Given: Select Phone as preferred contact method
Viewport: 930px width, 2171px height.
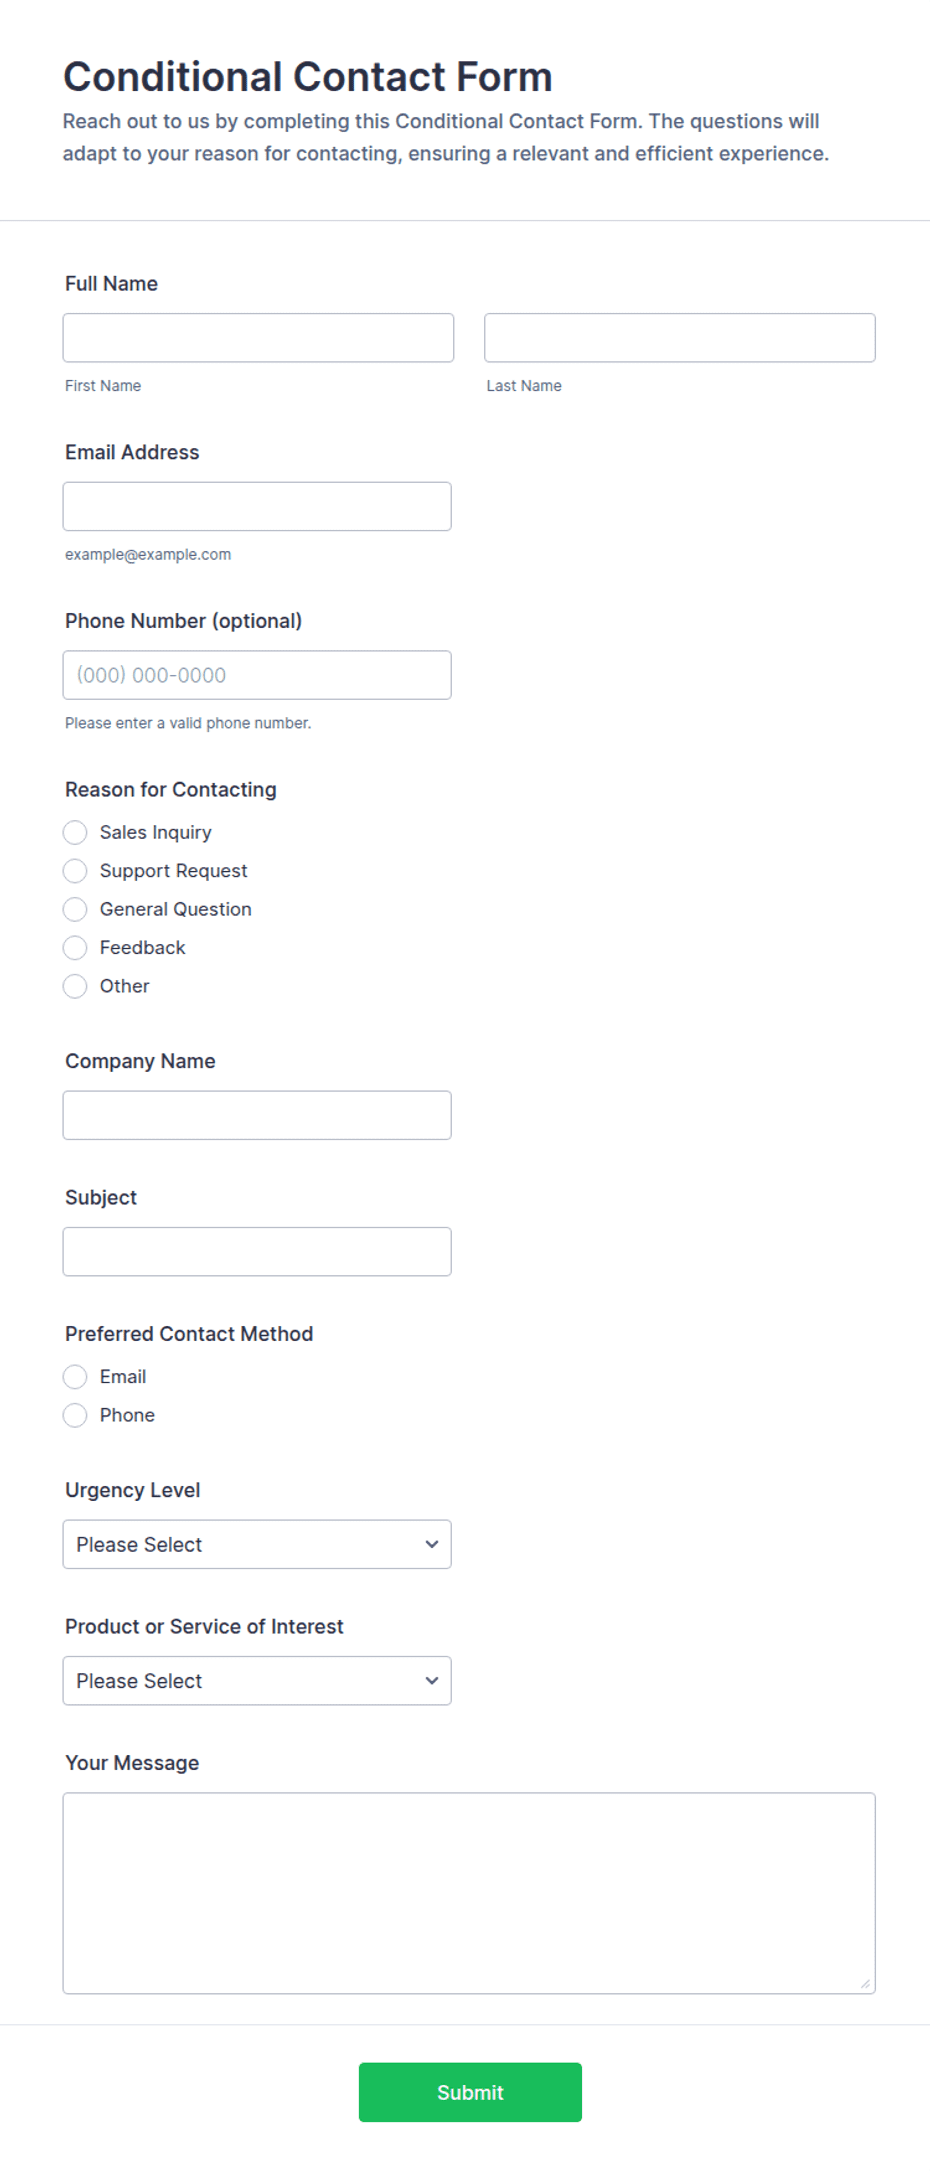Looking at the screenshot, I should click(75, 1415).
